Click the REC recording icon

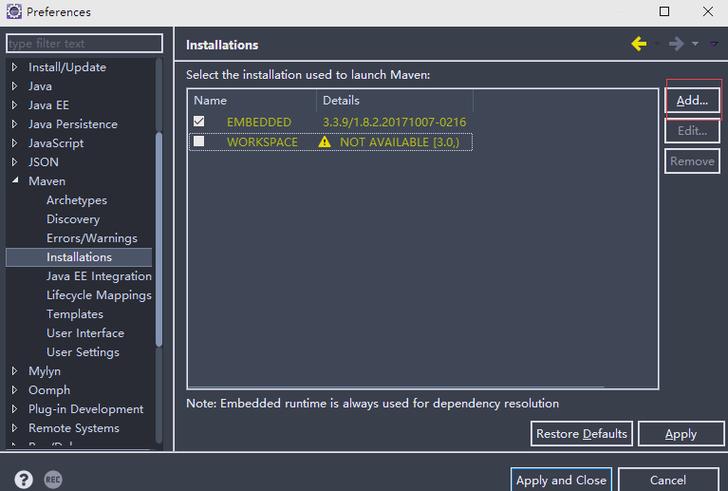(53, 479)
